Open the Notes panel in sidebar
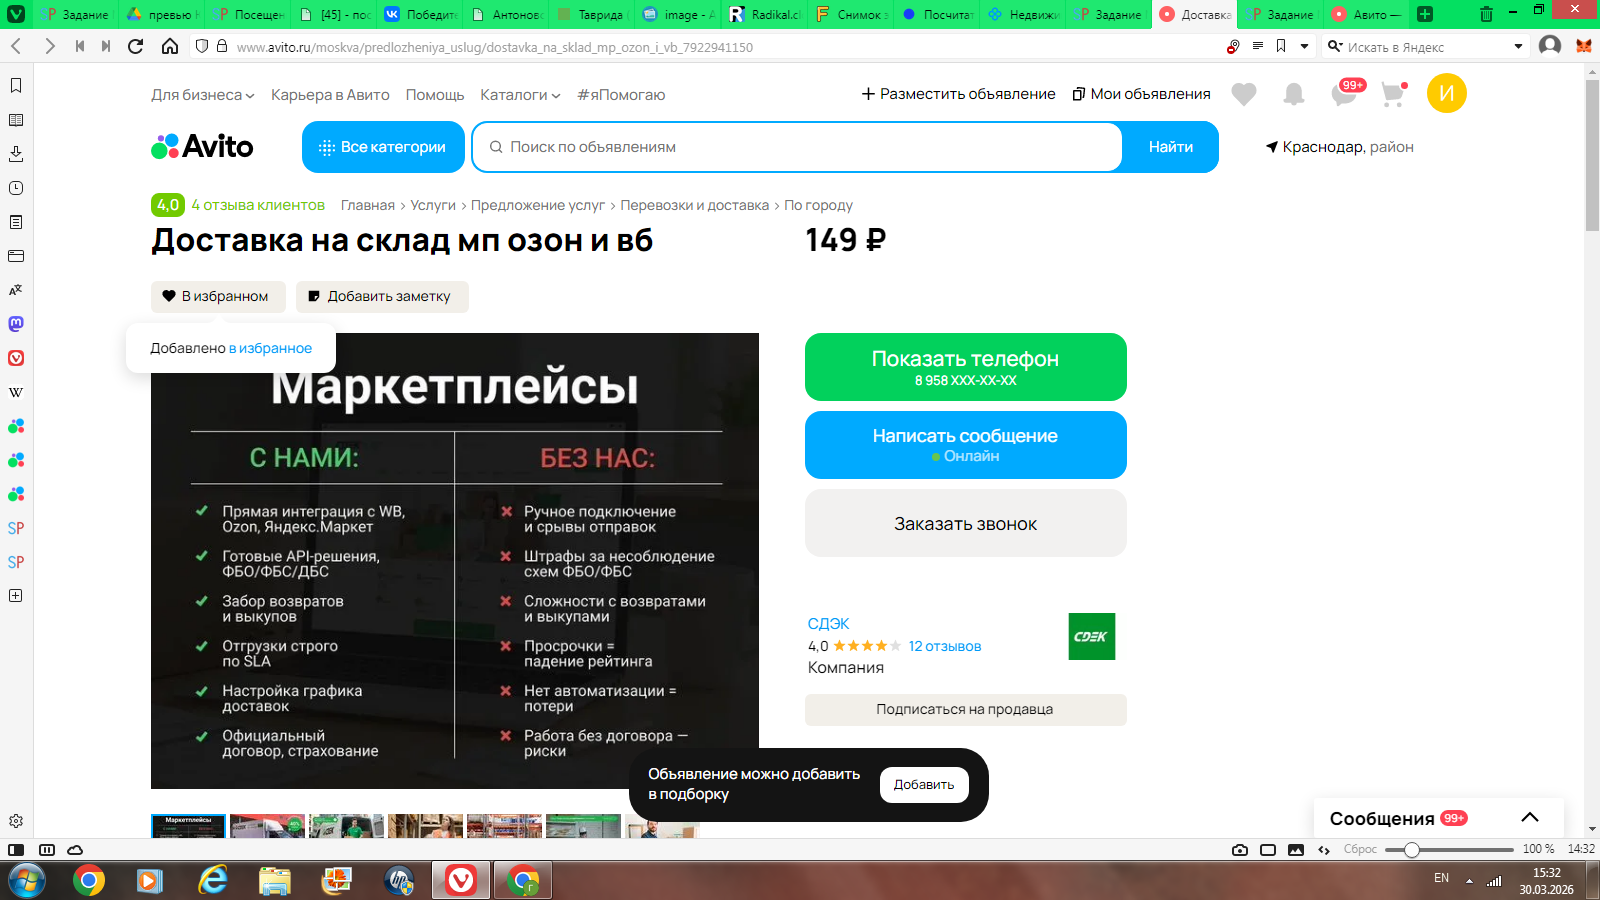 [x=16, y=222]
